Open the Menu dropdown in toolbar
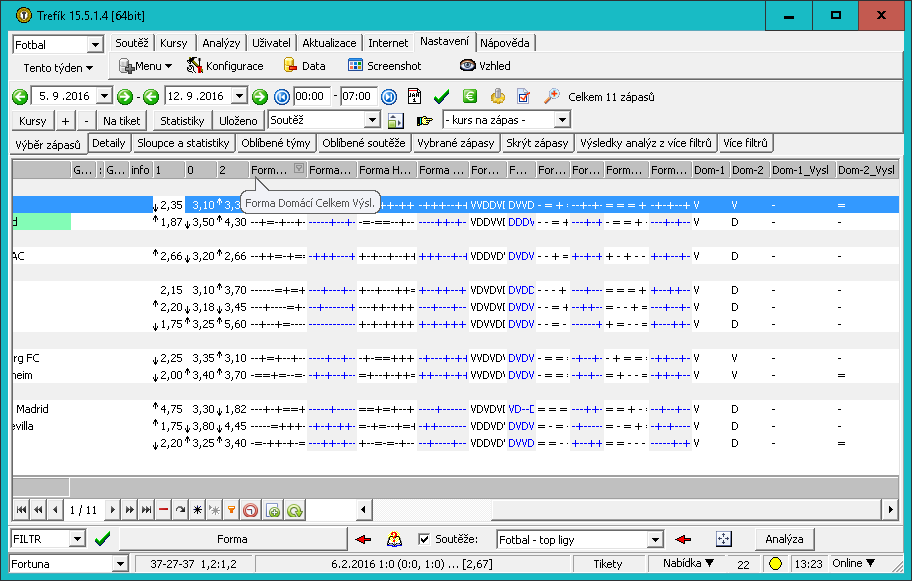 pyautogui.click(x=145, y=66)
